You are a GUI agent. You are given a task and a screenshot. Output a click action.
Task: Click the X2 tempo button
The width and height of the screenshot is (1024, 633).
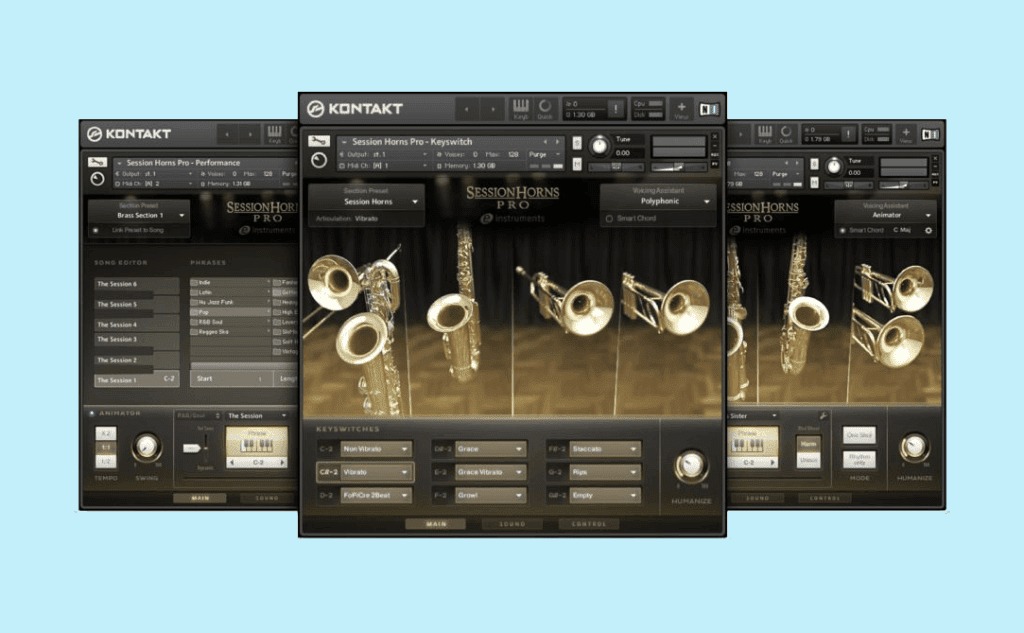[x=105, y=433]
